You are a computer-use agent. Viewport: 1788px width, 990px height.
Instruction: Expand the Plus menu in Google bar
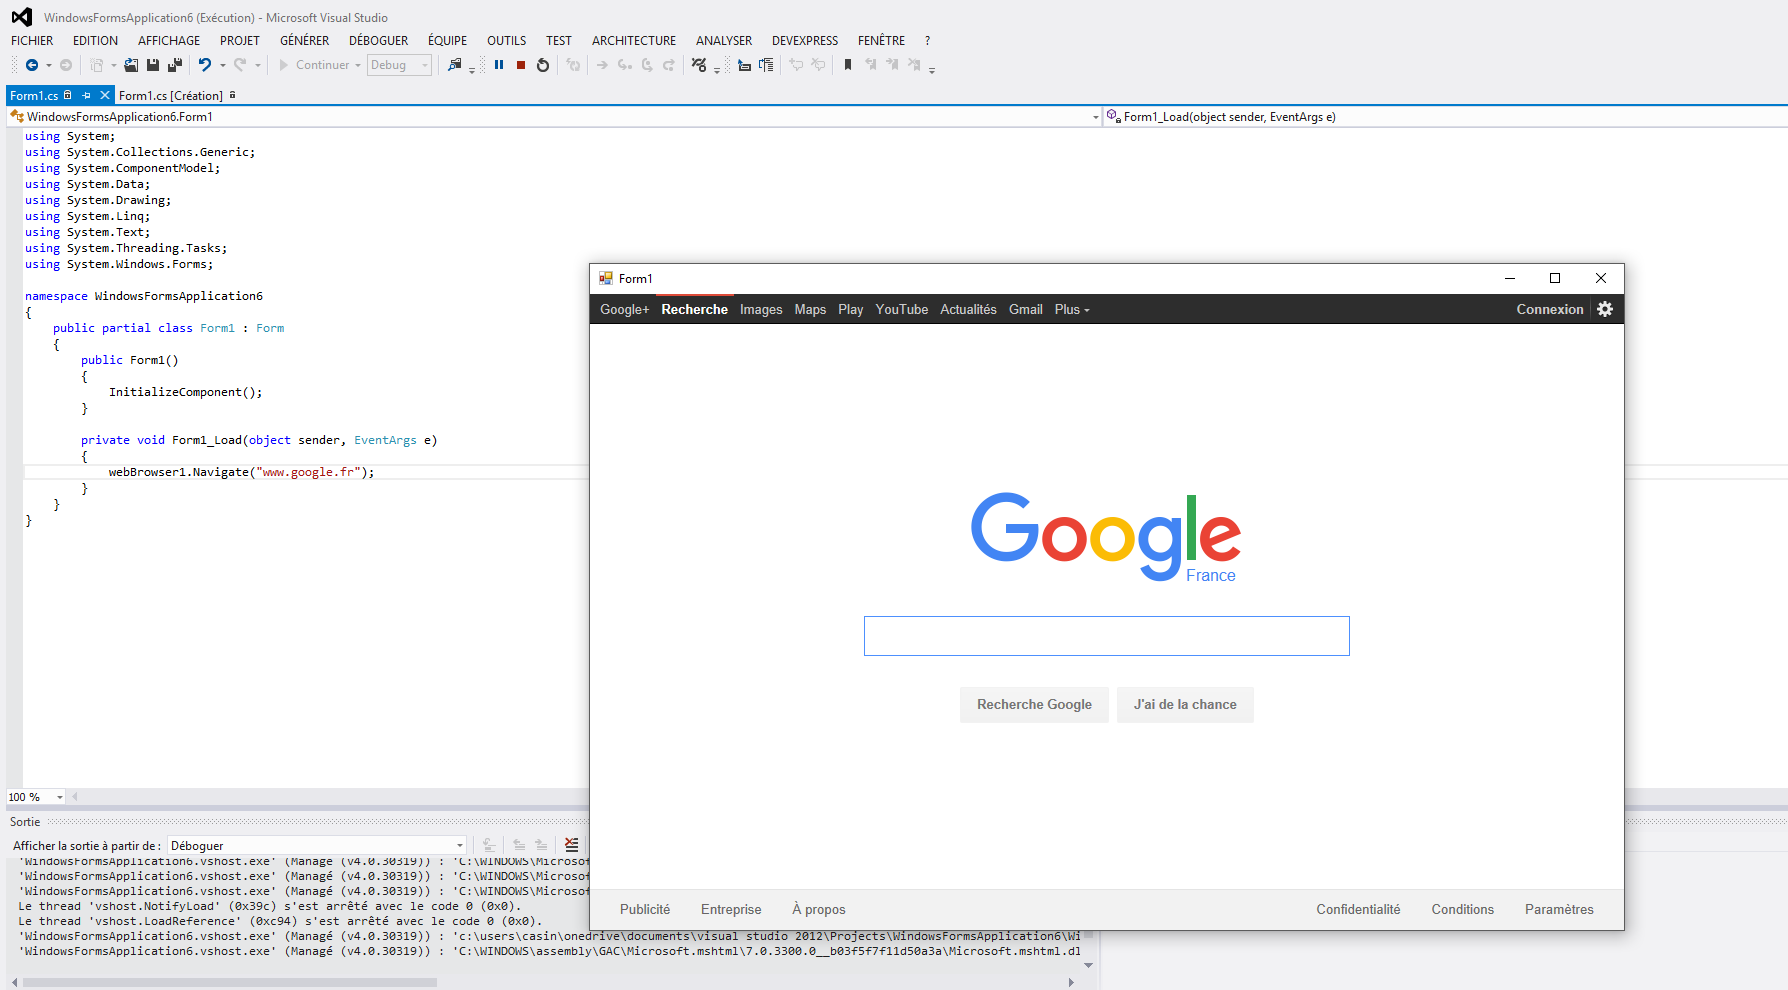click(x=1072, y=309)
